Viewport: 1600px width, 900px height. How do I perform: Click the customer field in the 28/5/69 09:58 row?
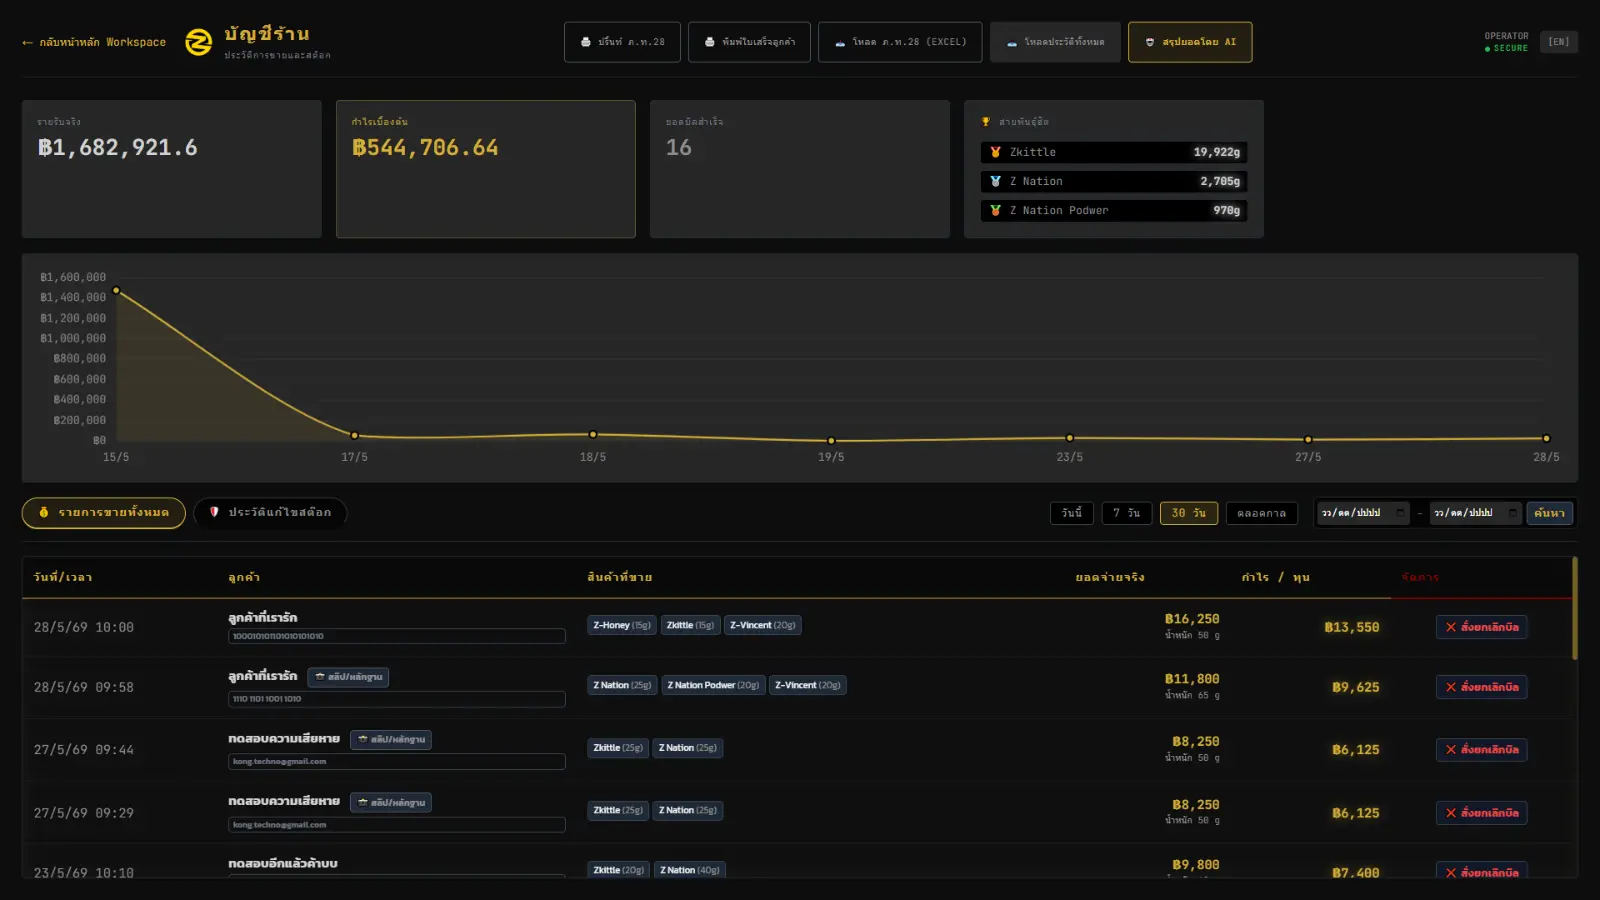(397, 699)
